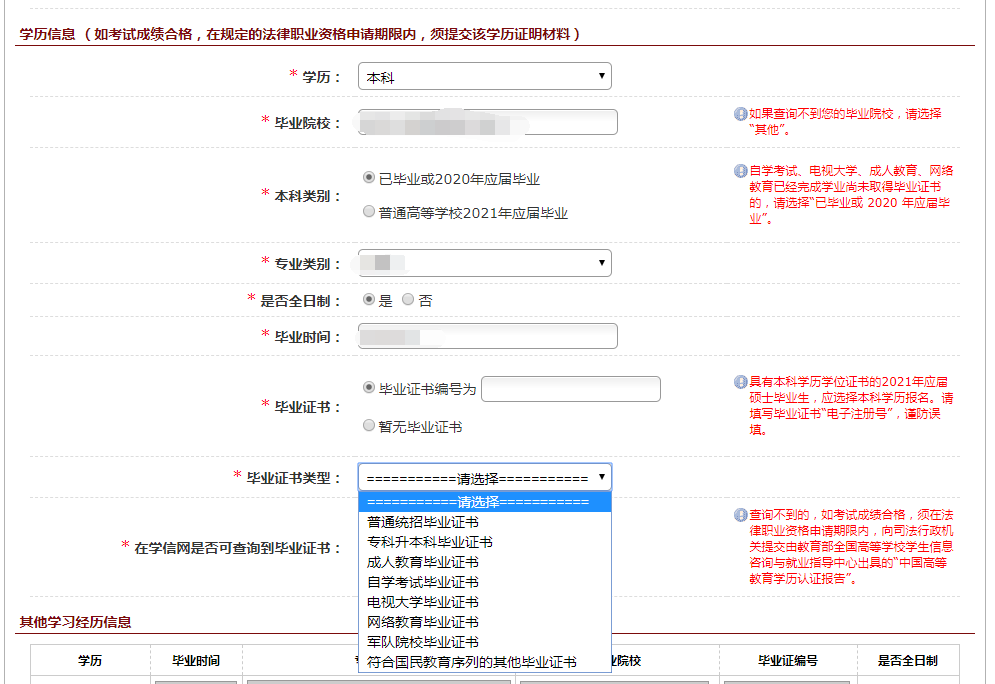Click the info icon next to 毕业证书 note
995x684 pixels.
(x=740, y=382)
